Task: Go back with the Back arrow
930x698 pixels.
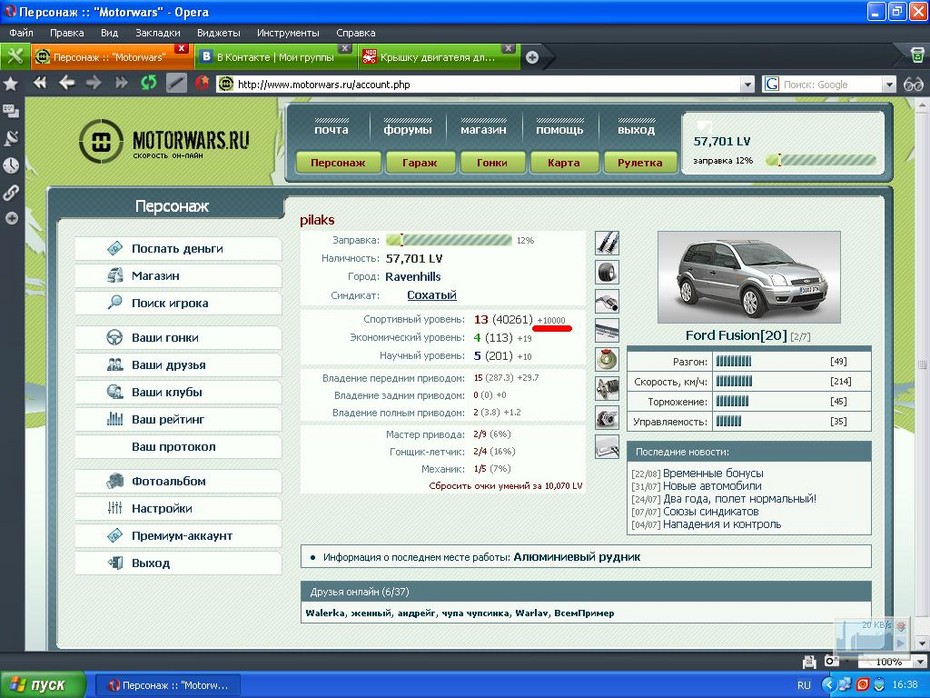Action: tap(66, 83)
